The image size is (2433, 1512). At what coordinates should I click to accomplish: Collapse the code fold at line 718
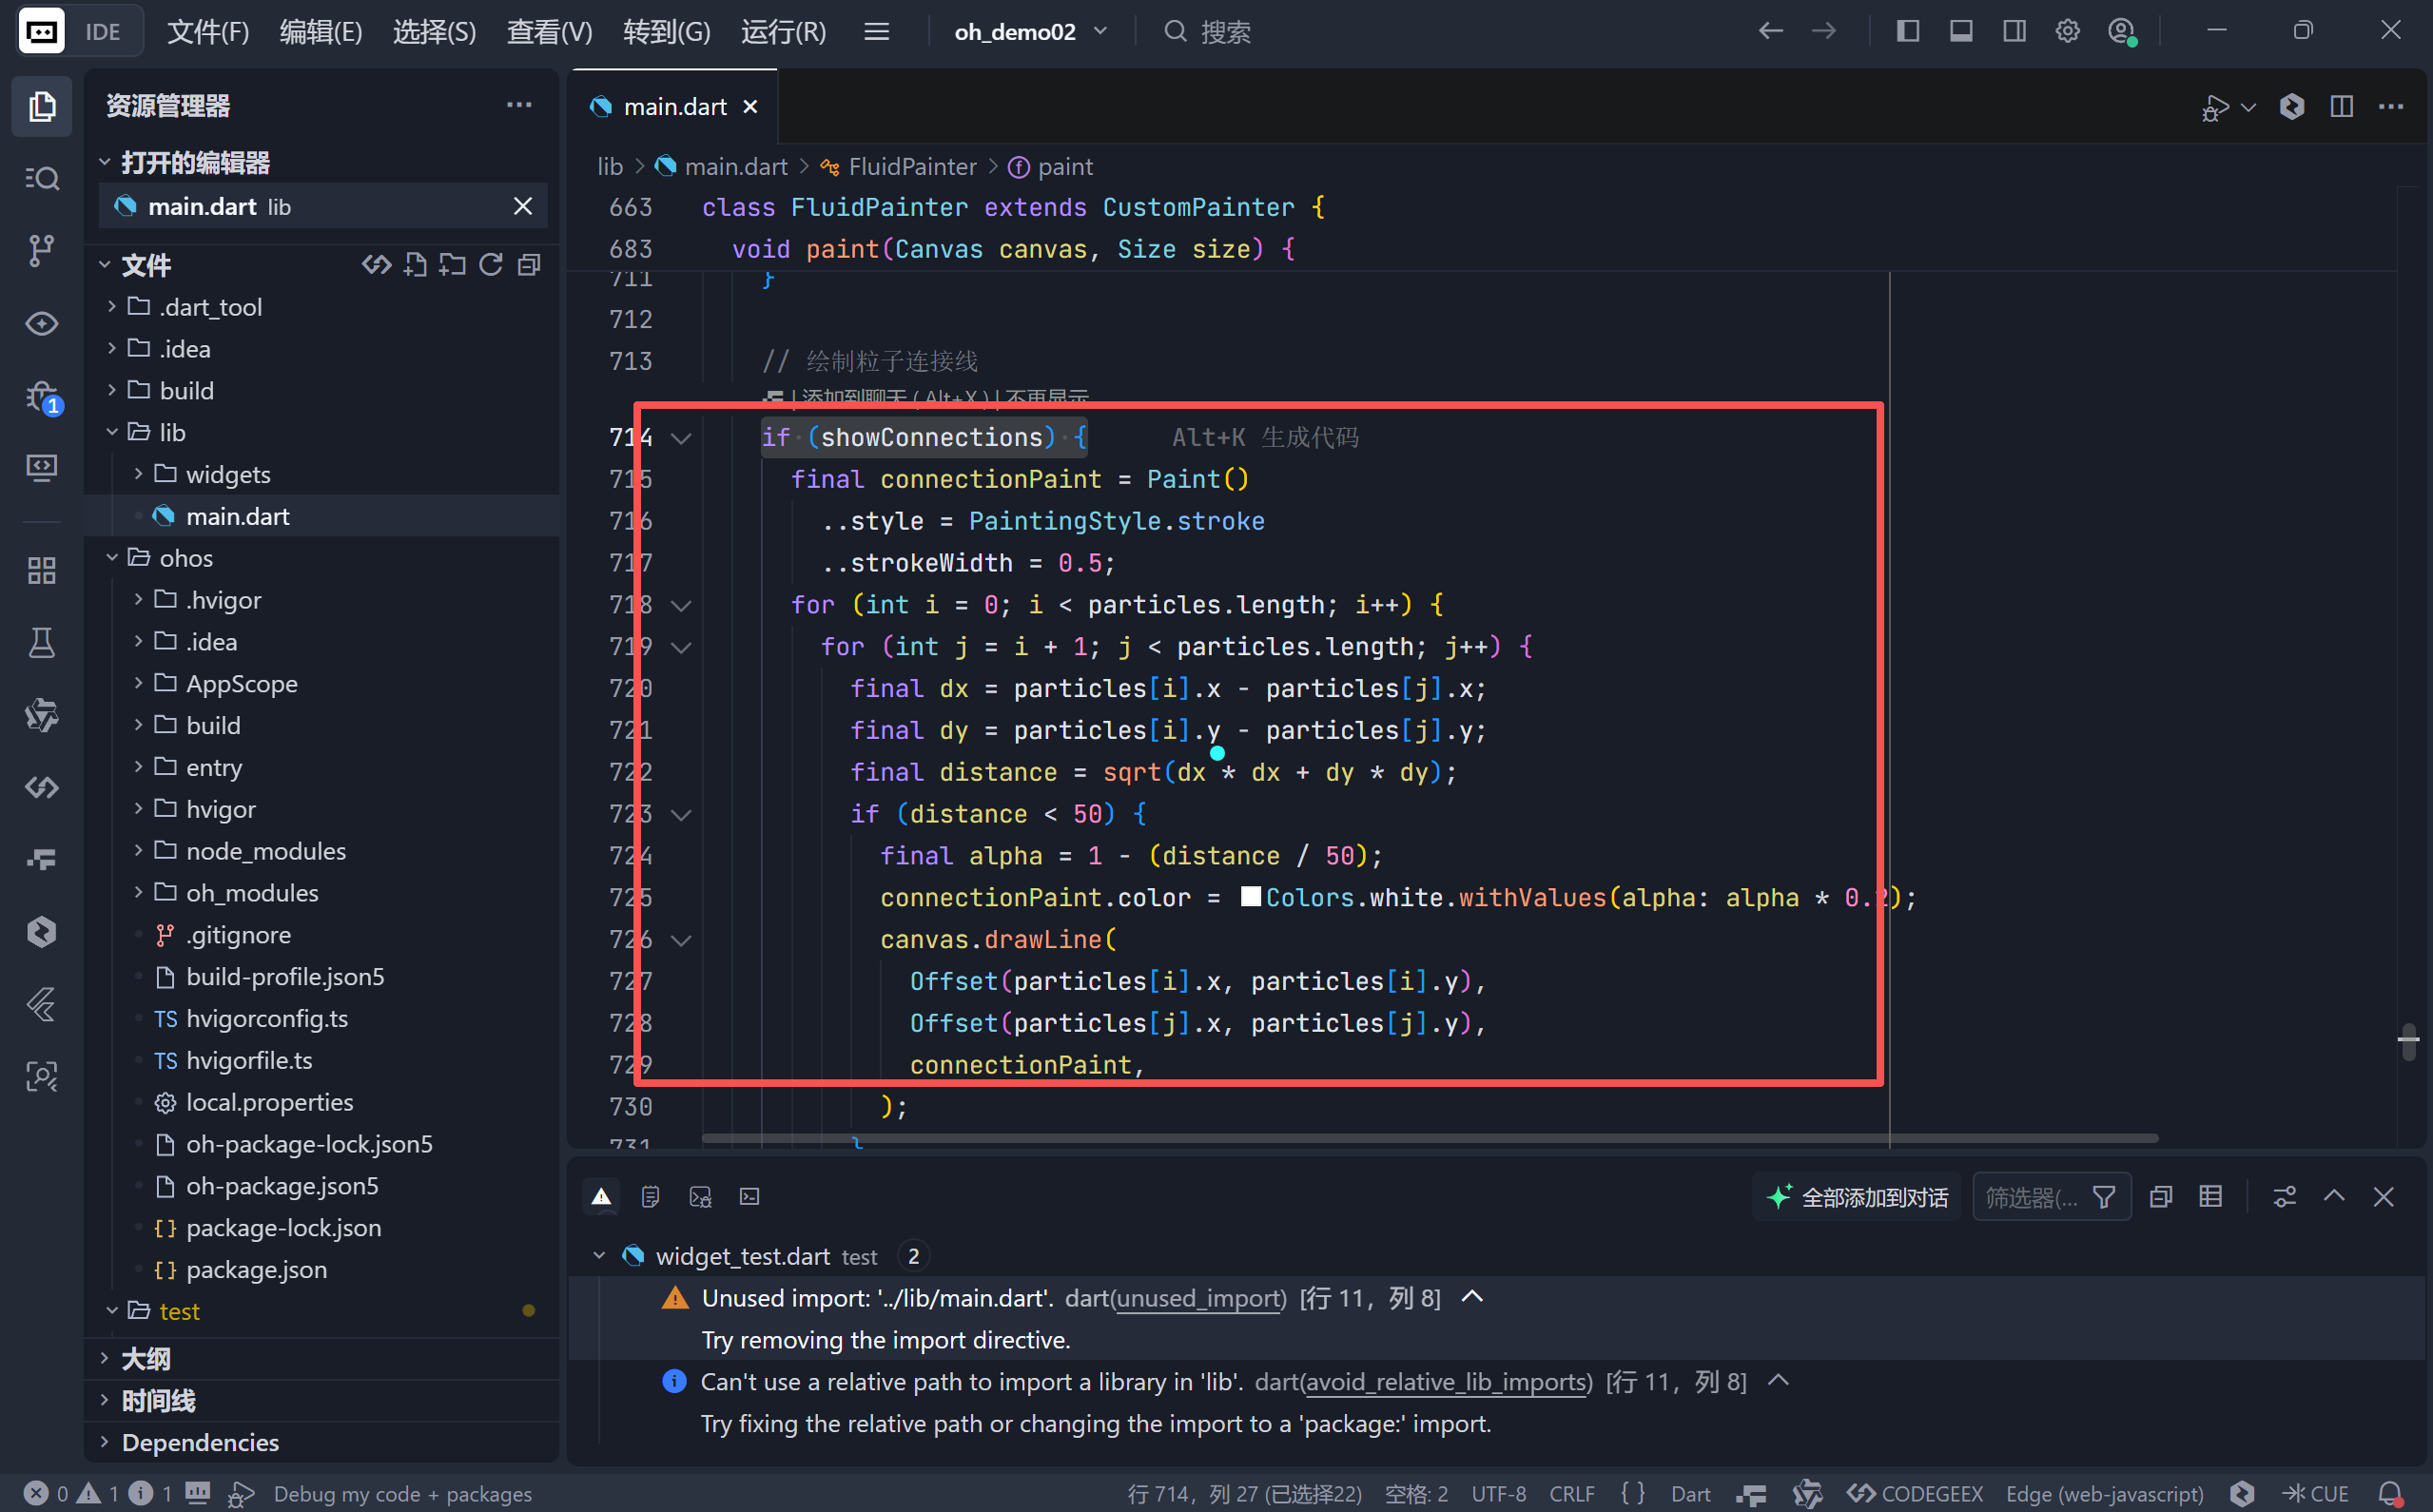pos(681,606)
